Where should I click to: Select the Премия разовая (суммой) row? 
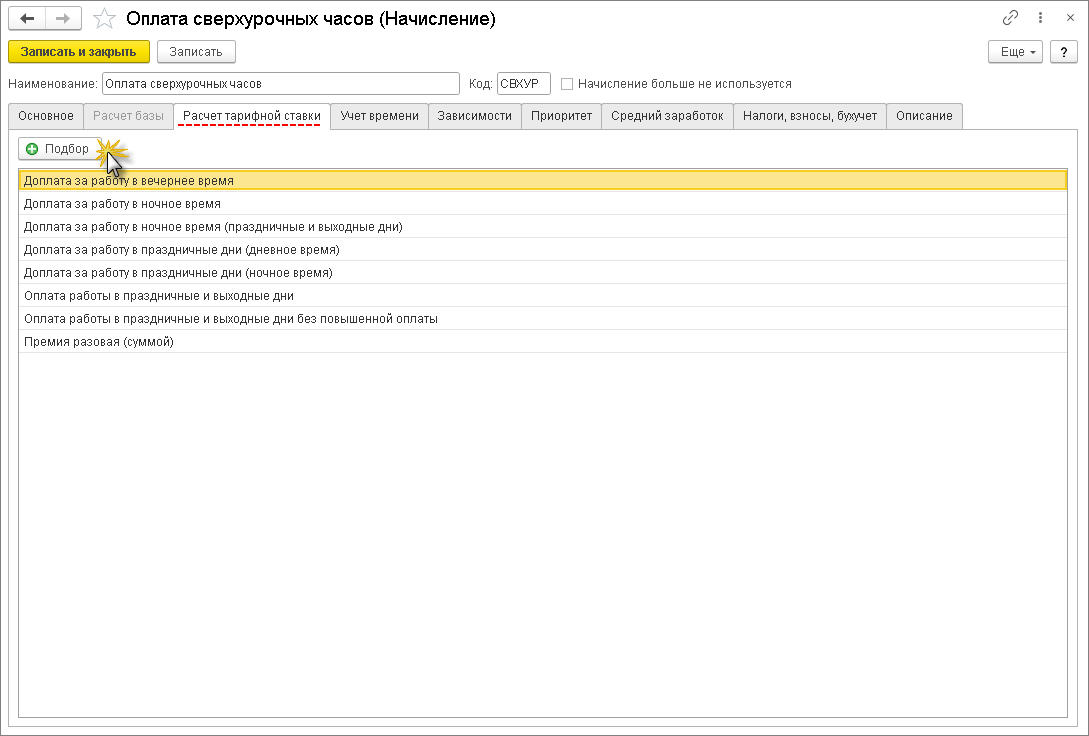[x=542, y=342]
